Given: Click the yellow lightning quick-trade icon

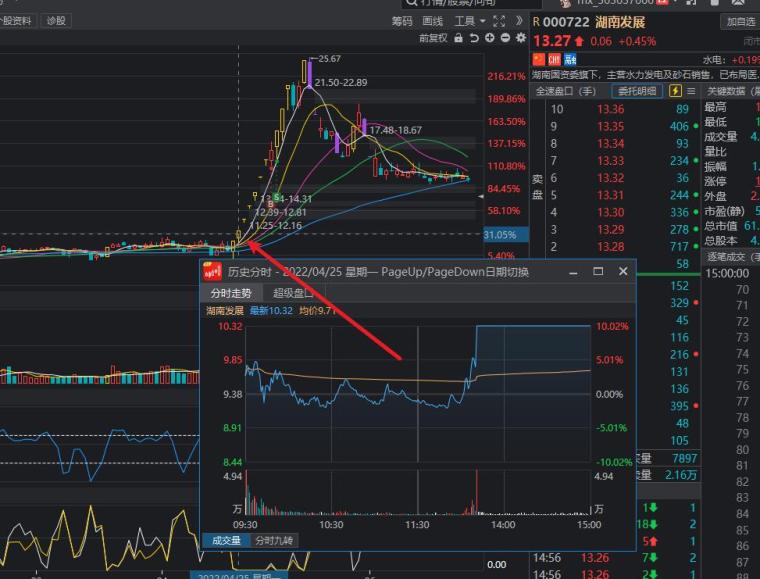Looking at the screenshot, I should (x=675, y=91).
